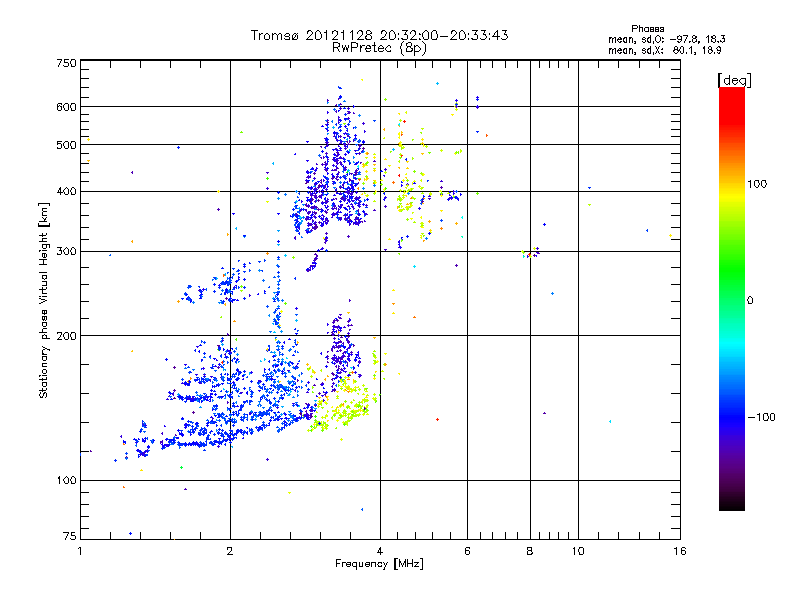Click the isolated red data point near 5 MHz
This screenshot has width=800, height=600.
tap(438, 419)
